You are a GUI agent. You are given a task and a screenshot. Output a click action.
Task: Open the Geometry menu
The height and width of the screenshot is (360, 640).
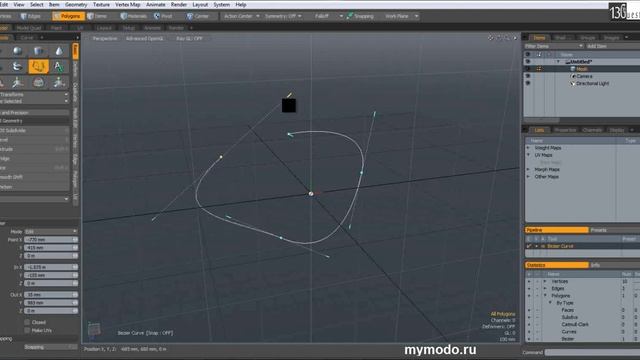76,4
